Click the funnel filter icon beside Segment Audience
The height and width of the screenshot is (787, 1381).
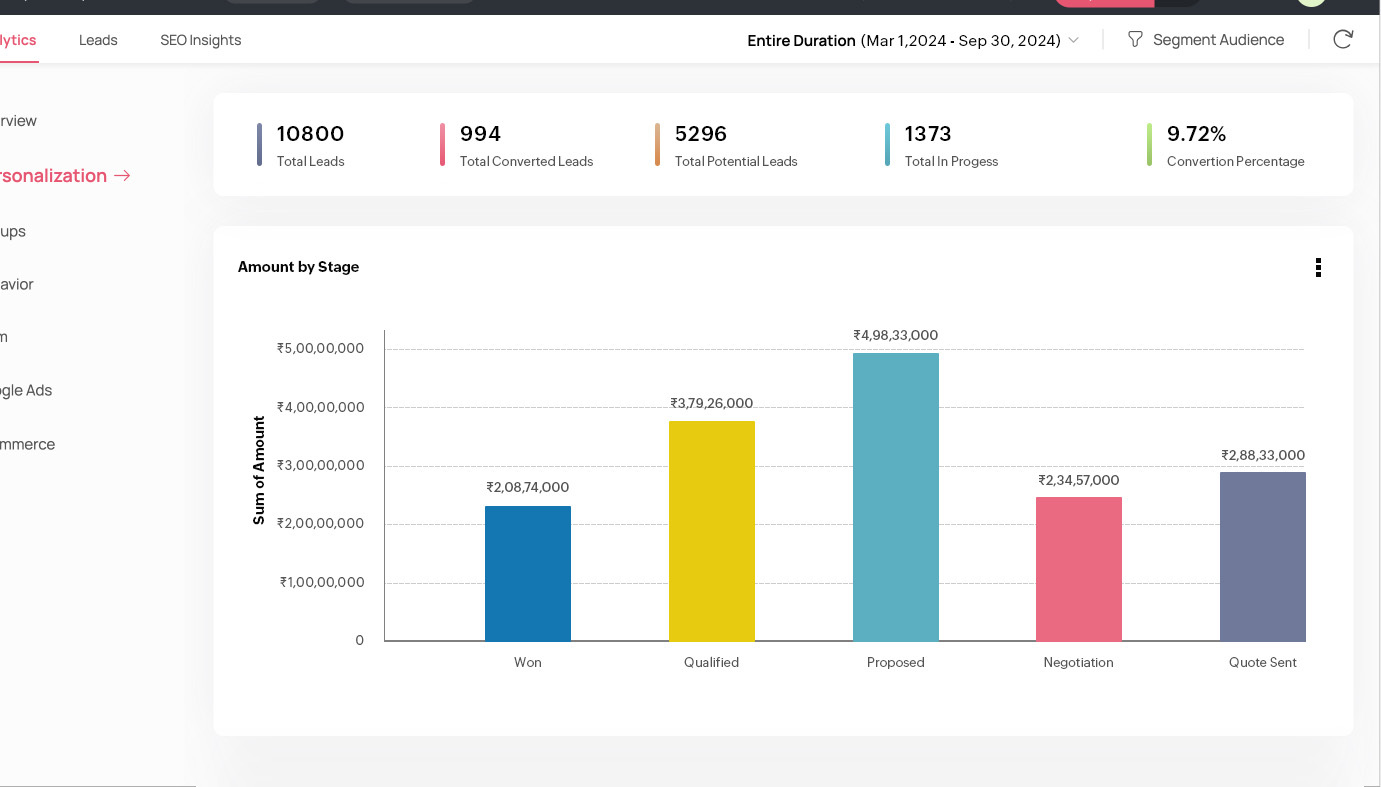coord(1135,40)
